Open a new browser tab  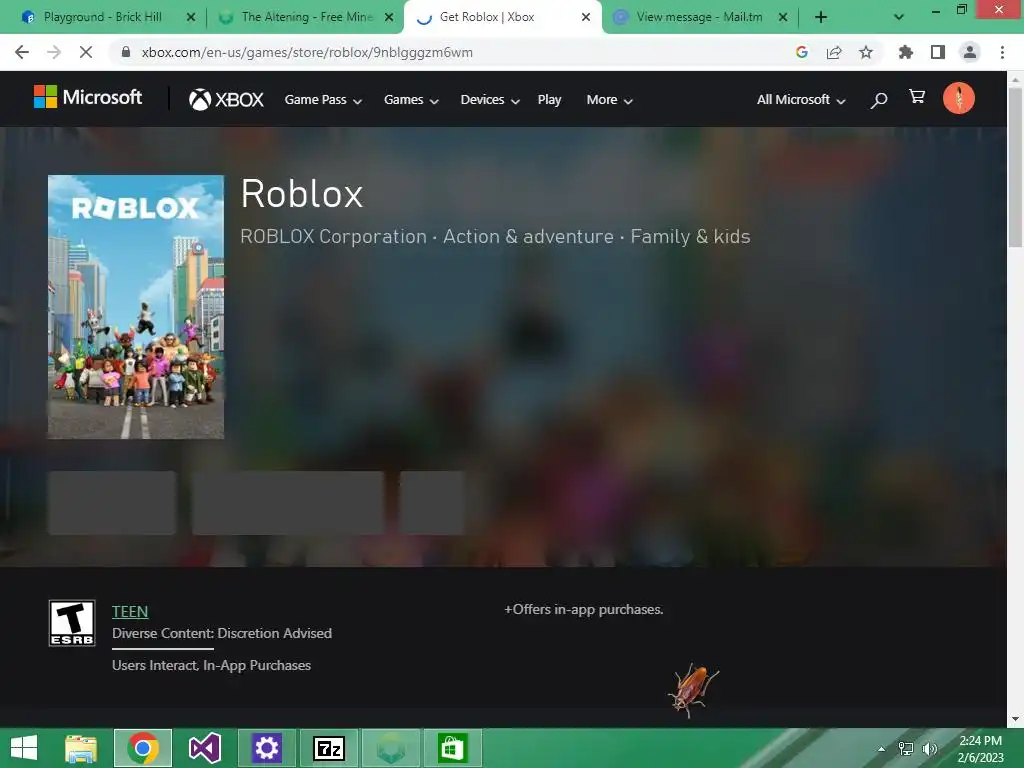[821, 17]
